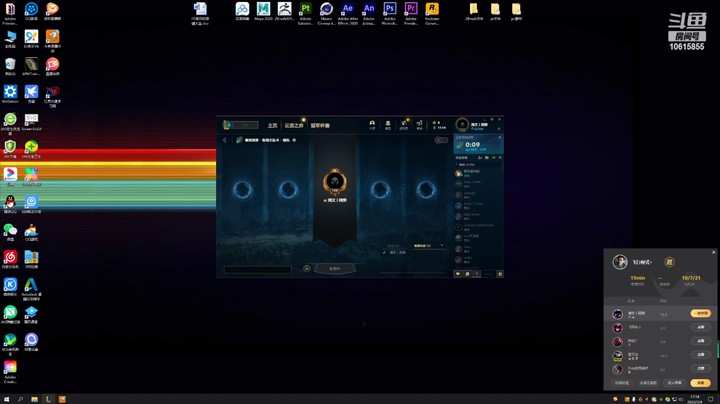Open NetEase Cloud Music desktop shortcut
This screenshot has height=404, width=720.
click(10, 259)
